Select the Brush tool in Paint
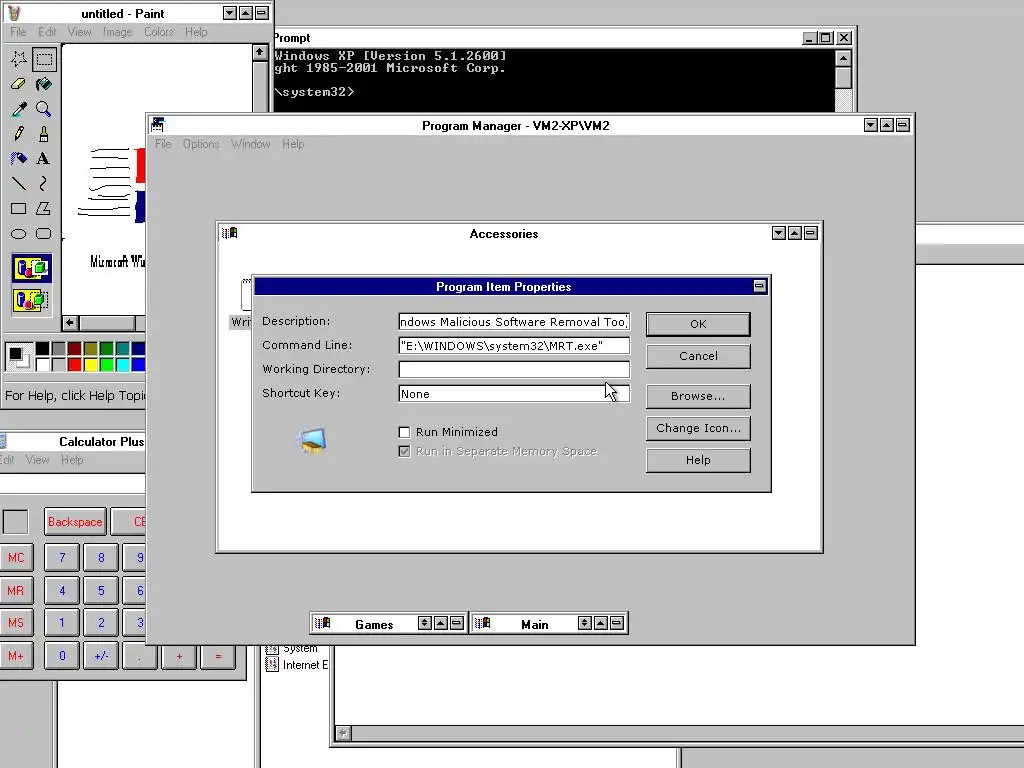 44,134
